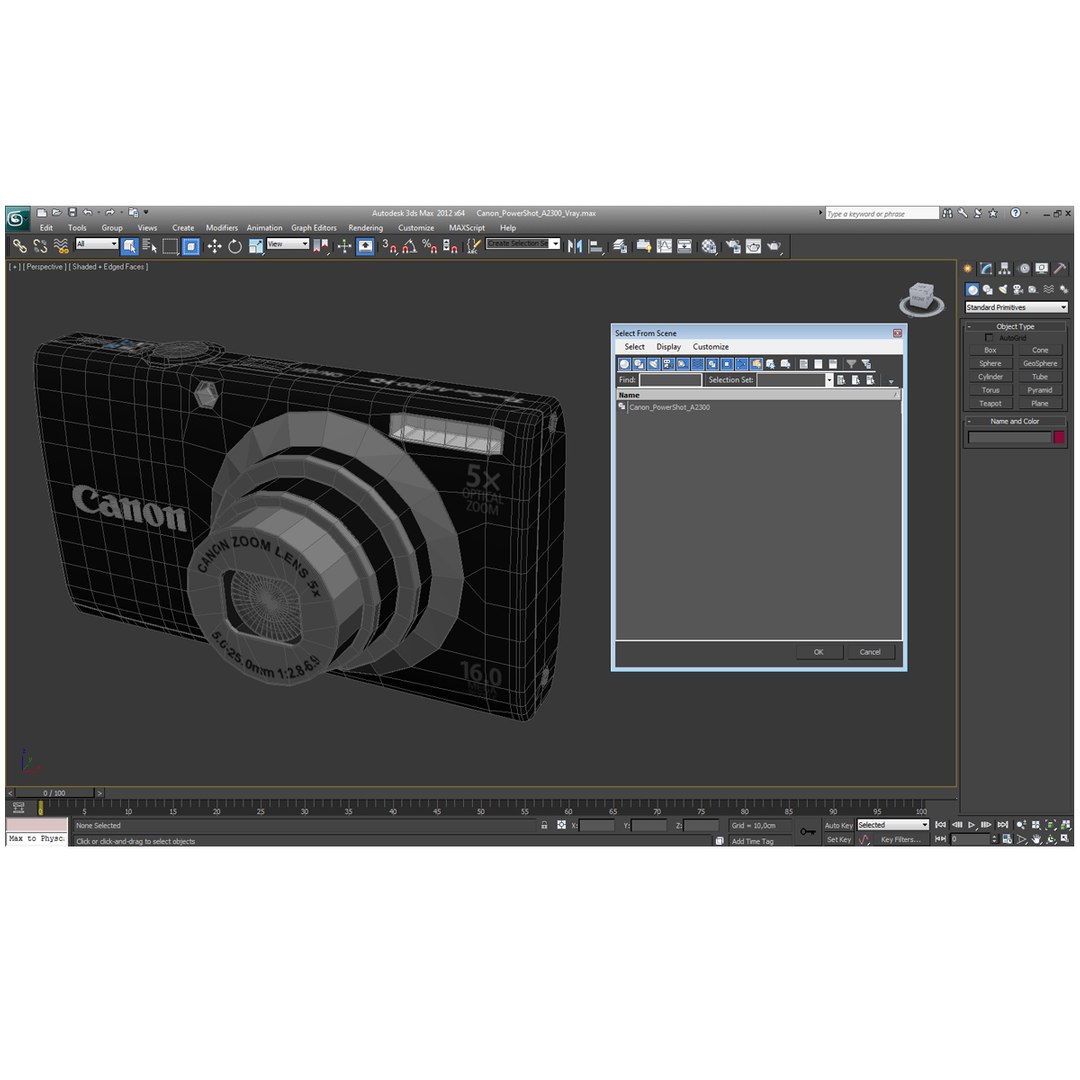Toggle the Percent Snap button
The height and width of the screenshot is (1080, 1080).
[x=430, y=246]
